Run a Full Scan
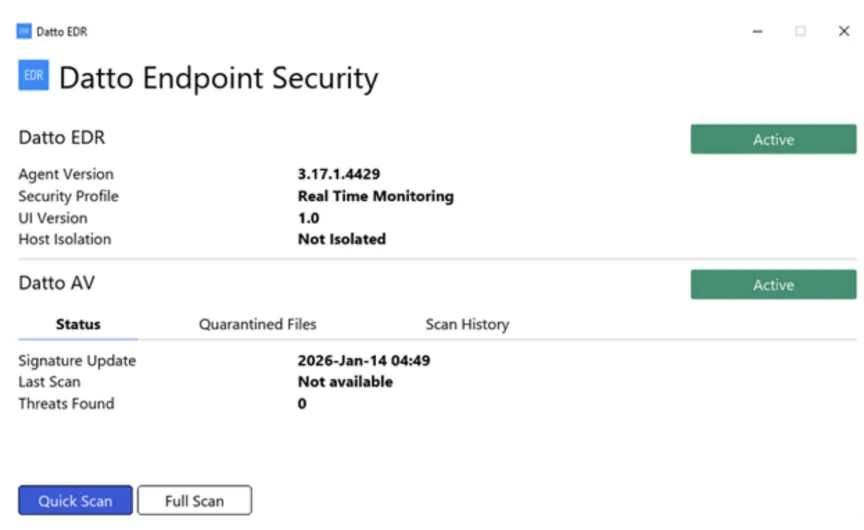This screenshot has height=530, width=864. 194,501
